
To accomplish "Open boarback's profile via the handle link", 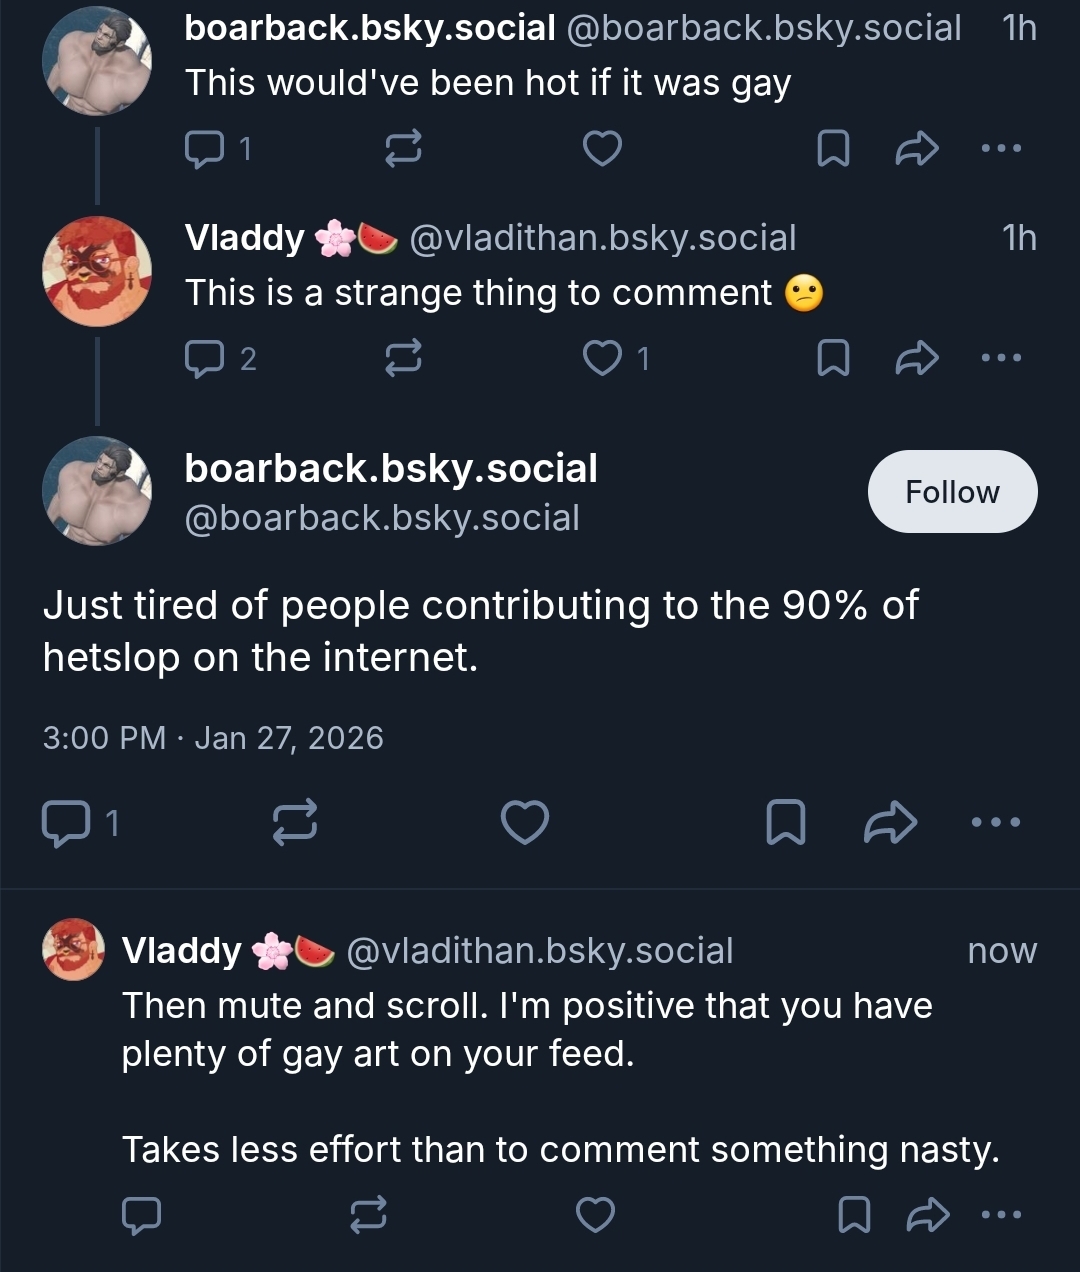I will pyautogui.click(x=381, y=518).
